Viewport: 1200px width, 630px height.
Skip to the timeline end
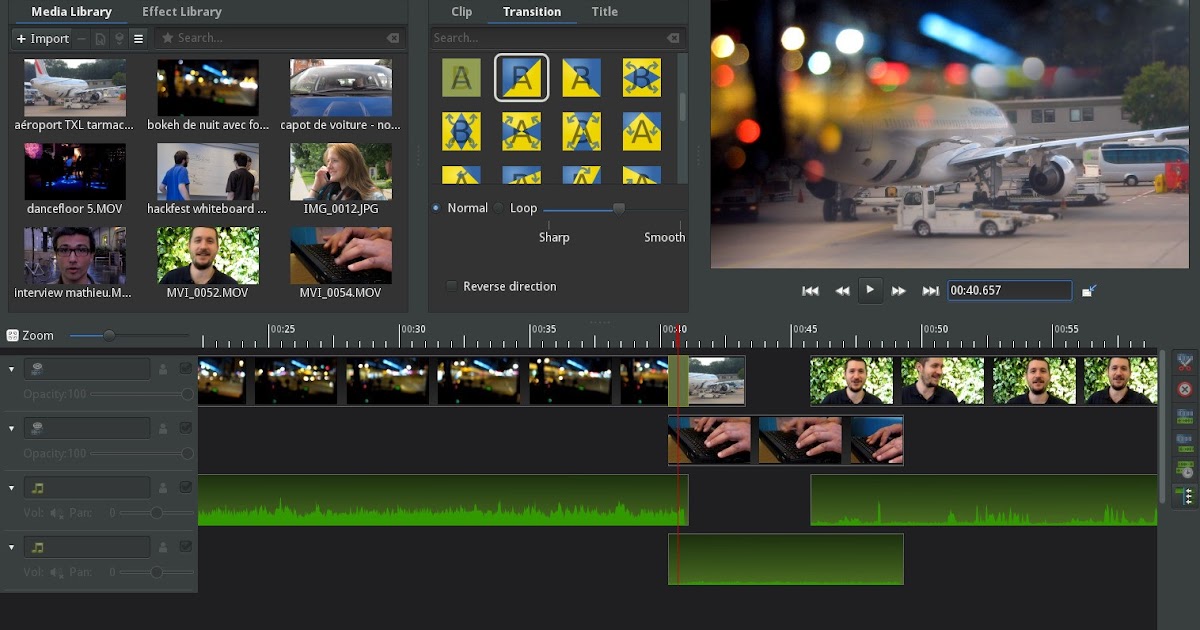point(930,291)
